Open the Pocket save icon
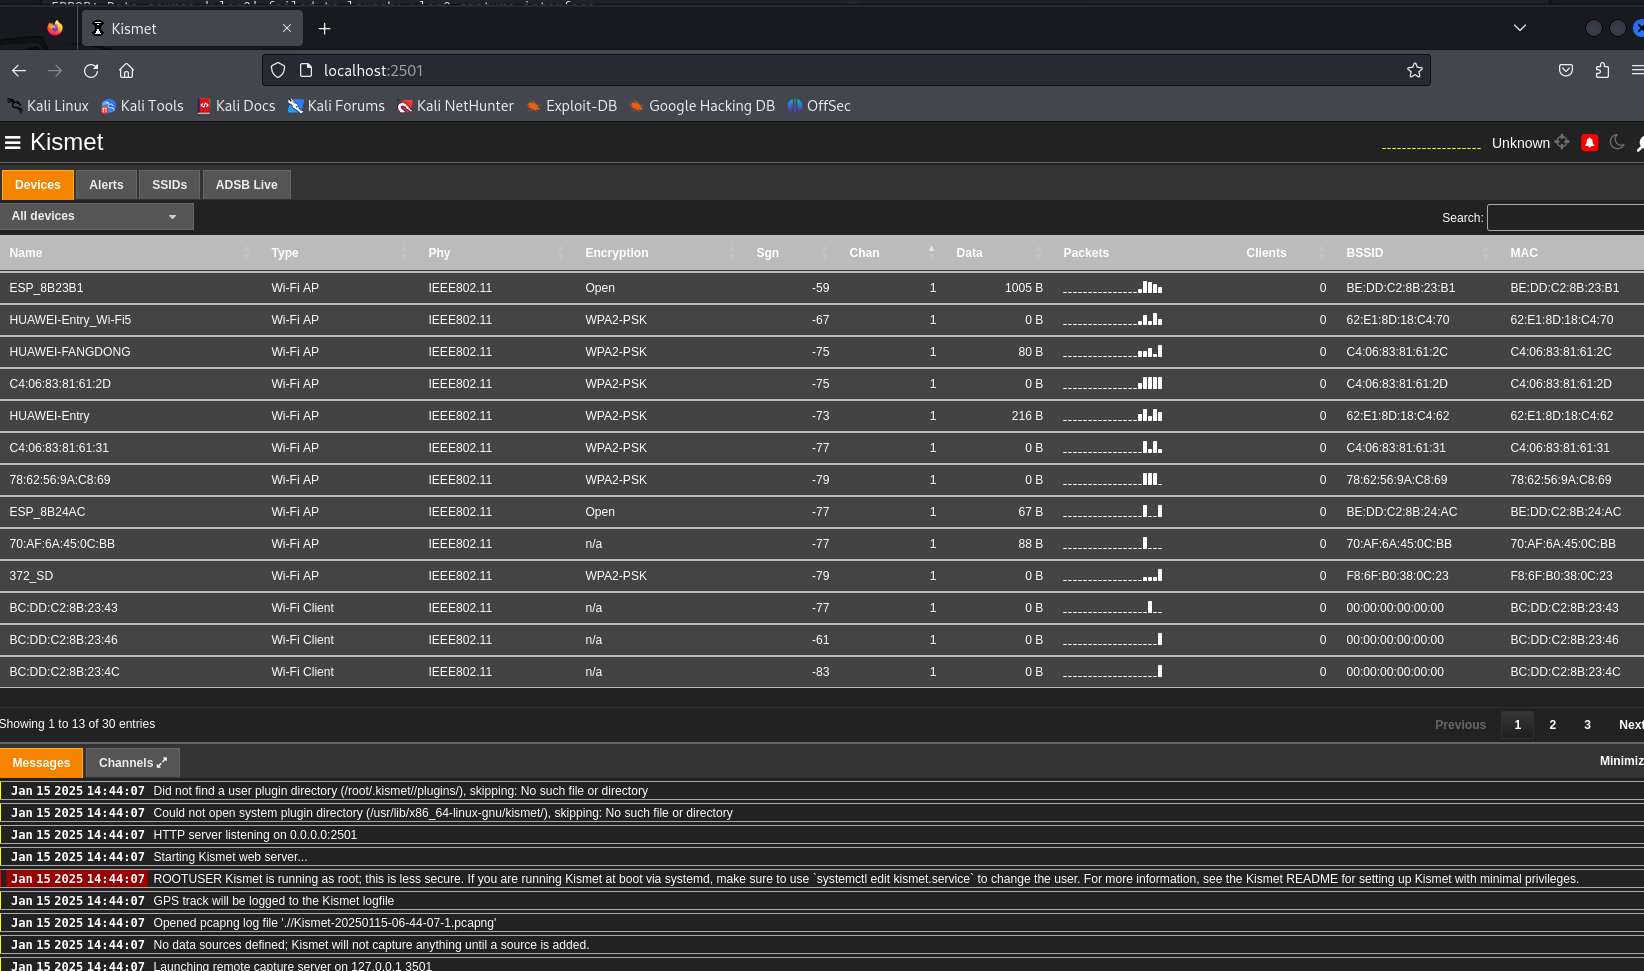Screen dimensions: 1644x971 click(1566, 70)
